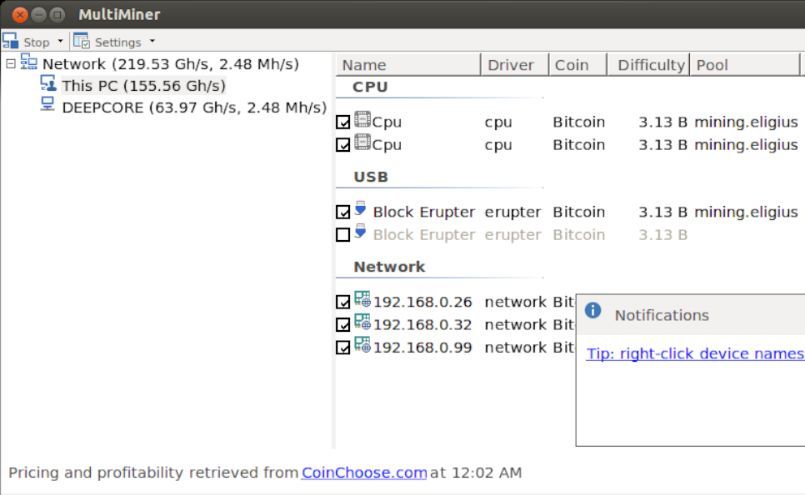Click the Stop mining toolbar icon
Viewport: 805px width, 495px height.
tap(10, 41)
